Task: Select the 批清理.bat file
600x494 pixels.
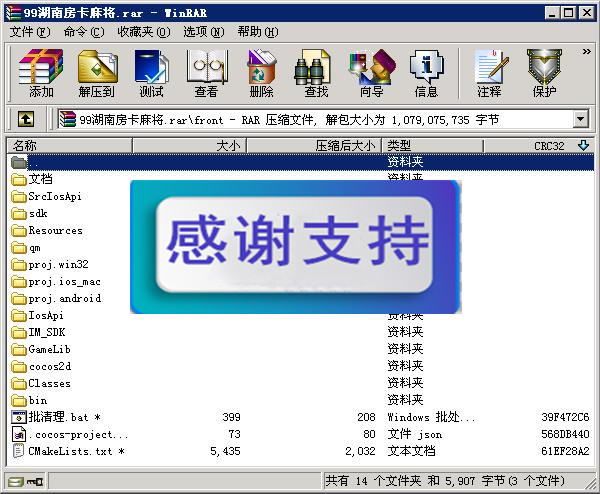Action: pyautogui.click(x=56, y=417)
